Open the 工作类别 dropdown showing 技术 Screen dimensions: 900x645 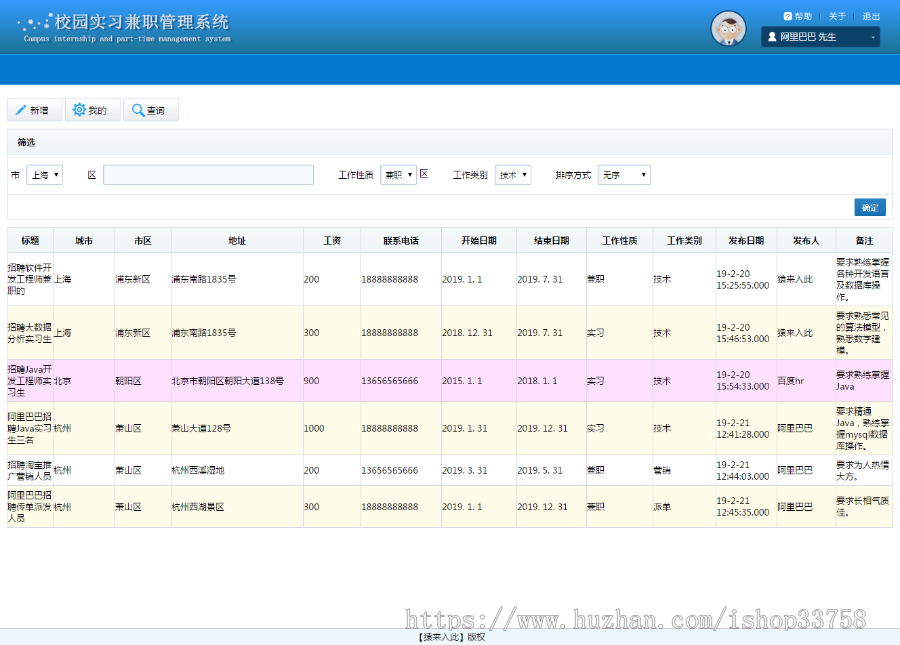pos(513,173)
